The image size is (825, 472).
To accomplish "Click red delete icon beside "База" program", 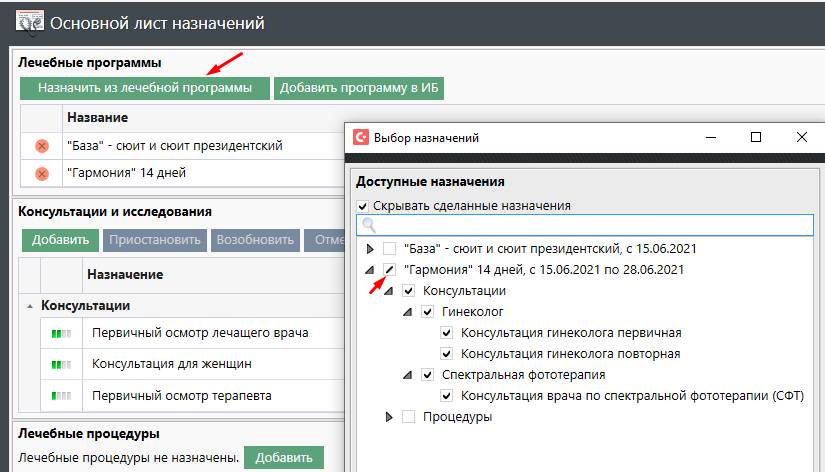I will pyautogui.click(x=42, y=146).
